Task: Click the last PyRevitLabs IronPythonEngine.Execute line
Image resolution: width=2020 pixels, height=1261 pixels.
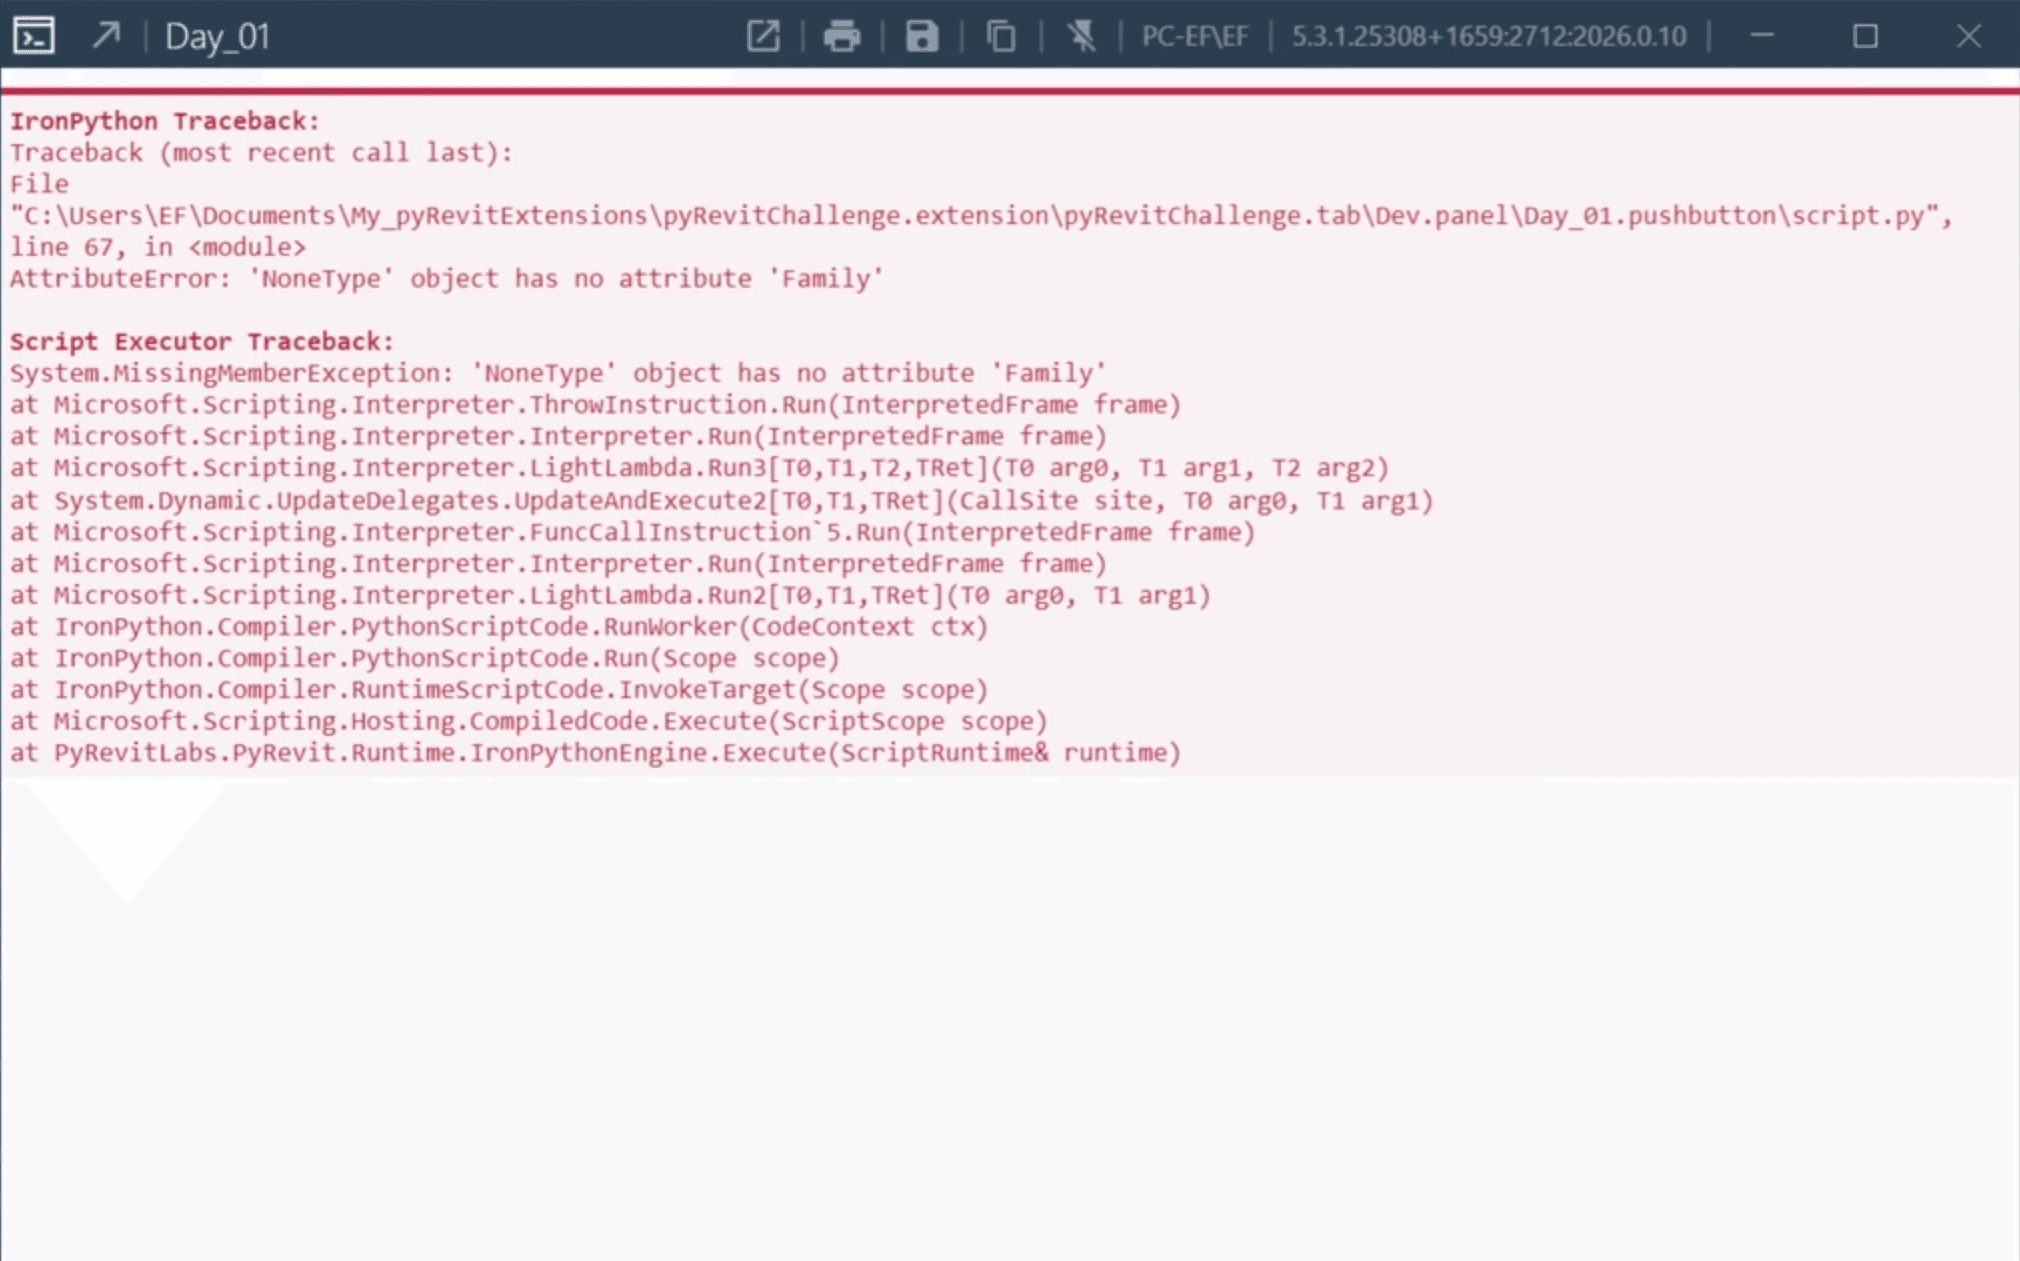Action: (595, 753)
